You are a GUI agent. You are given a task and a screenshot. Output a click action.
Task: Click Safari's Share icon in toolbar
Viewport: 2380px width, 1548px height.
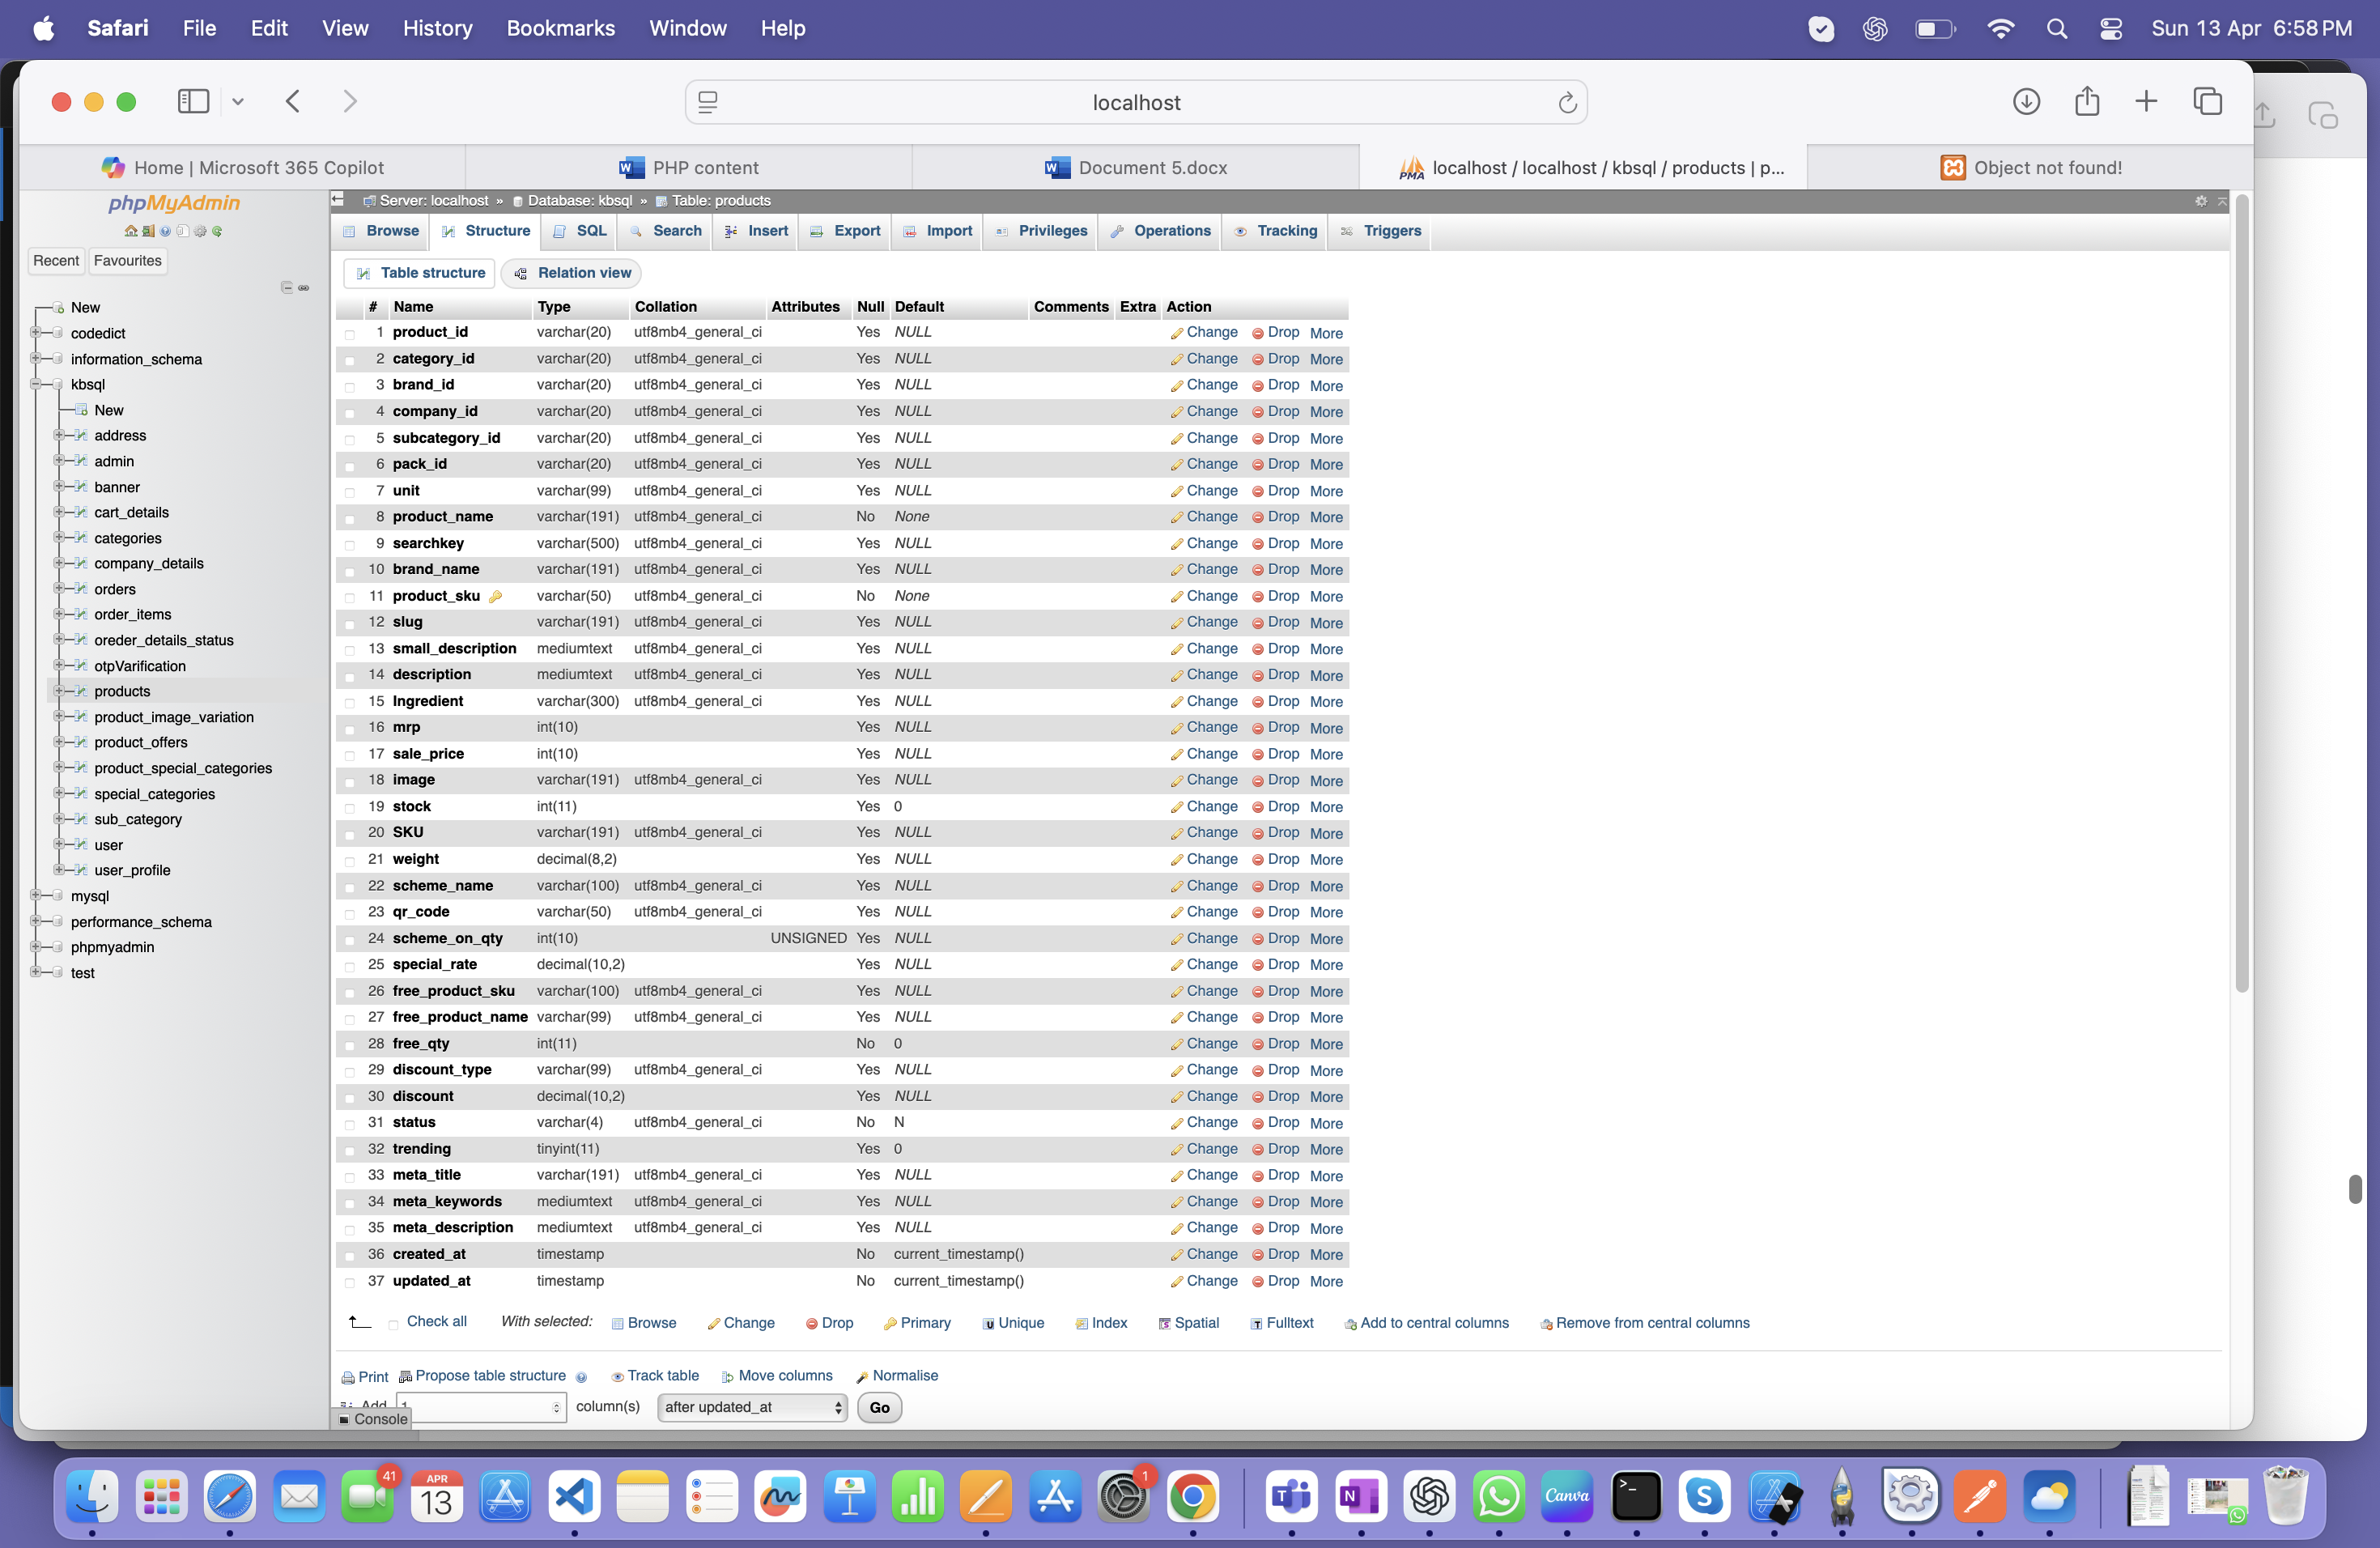(2086, 102)
